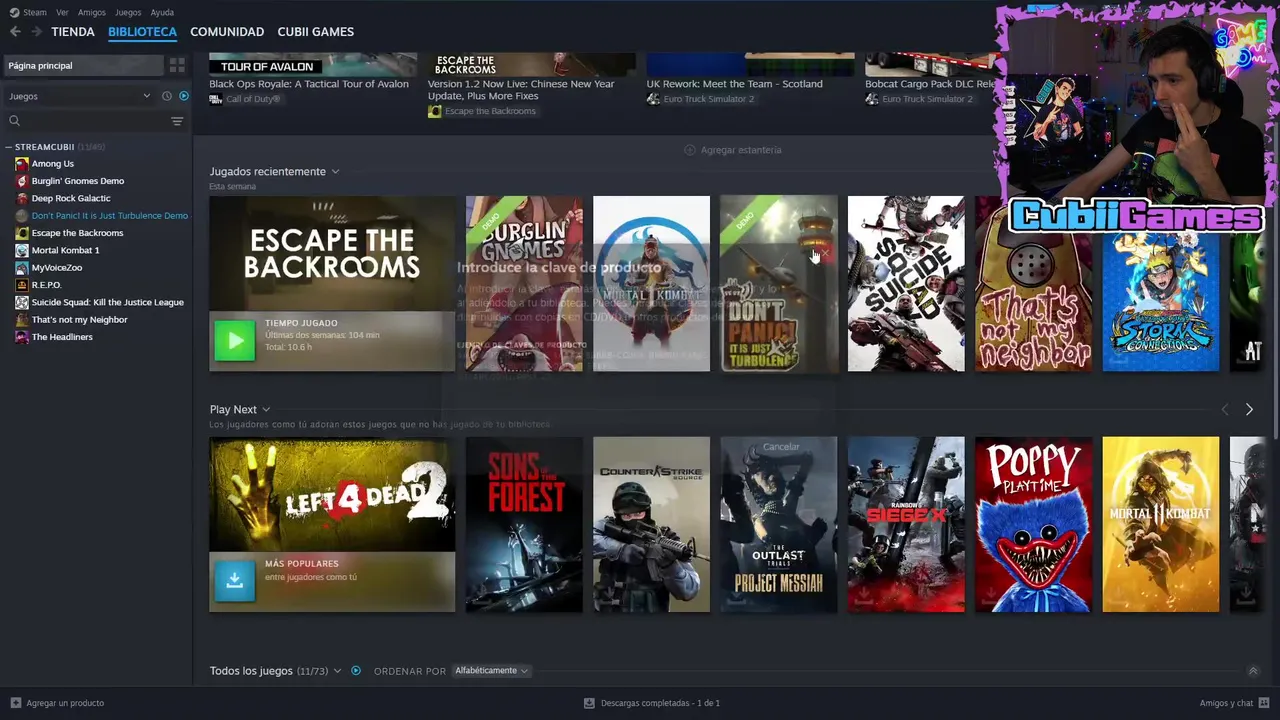Click The Headliners list icon
The height and width of the screenshot is (720, 1280).
22,337
